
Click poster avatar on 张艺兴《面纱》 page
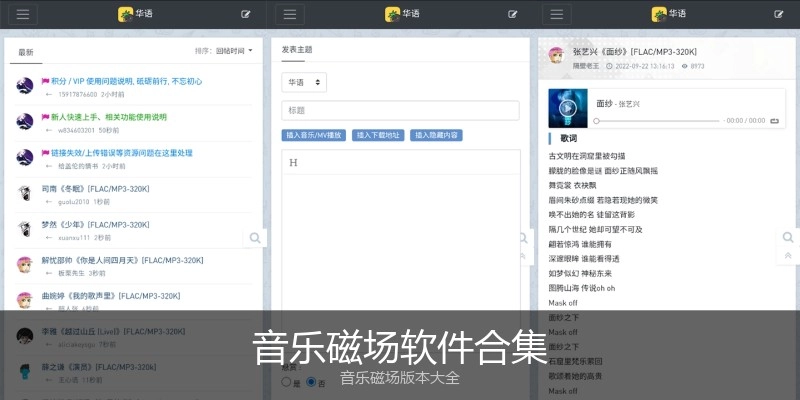click(x=556, y=55)
